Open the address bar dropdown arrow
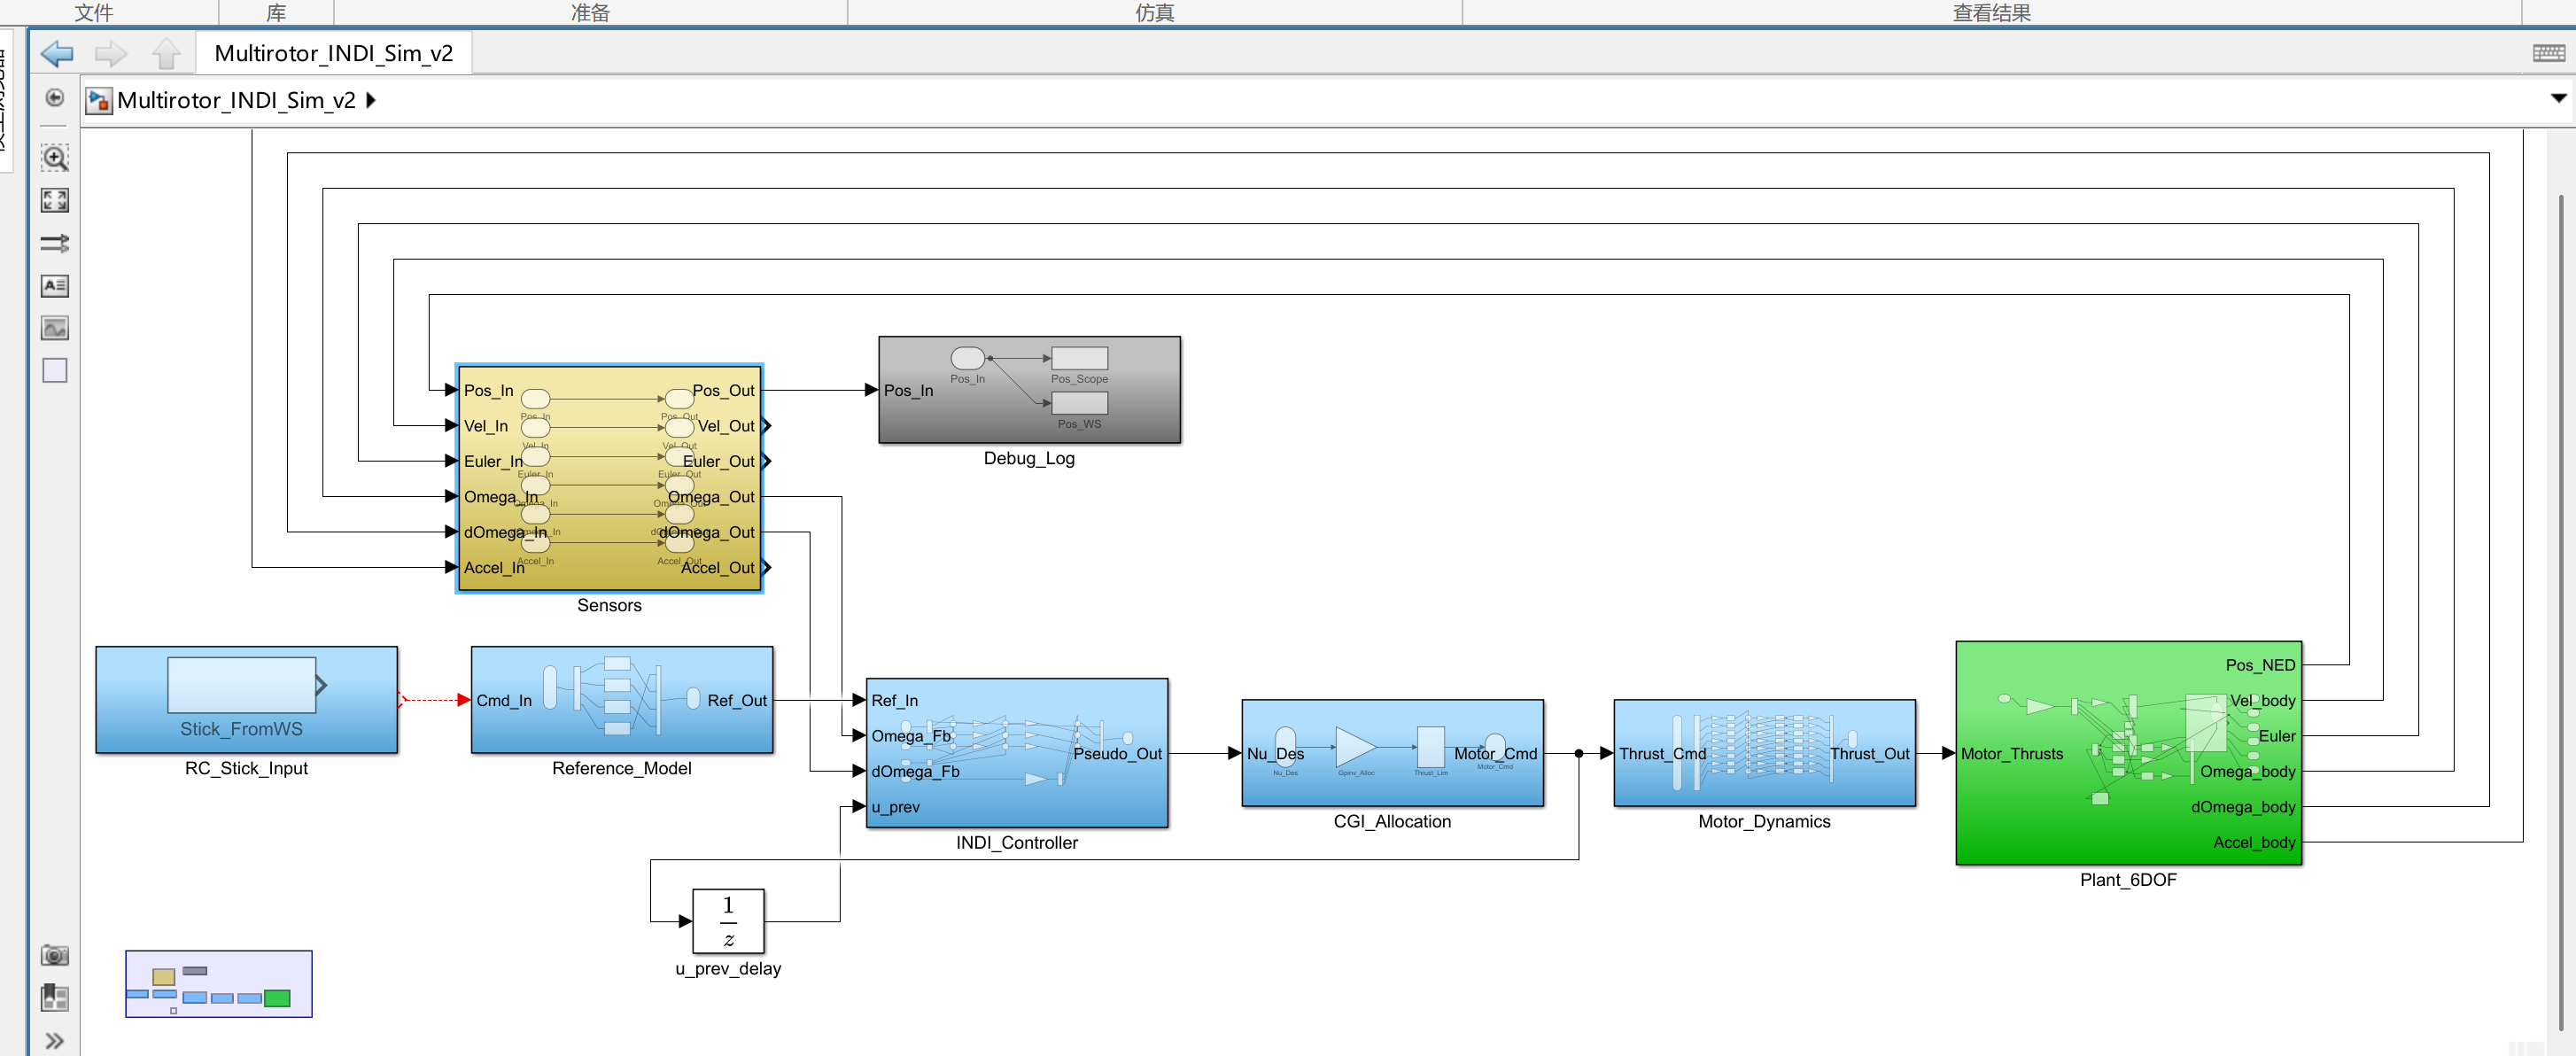The height and width of the screenshot is (1056, 2576). pyautogui.click(x=2558, y=98)
